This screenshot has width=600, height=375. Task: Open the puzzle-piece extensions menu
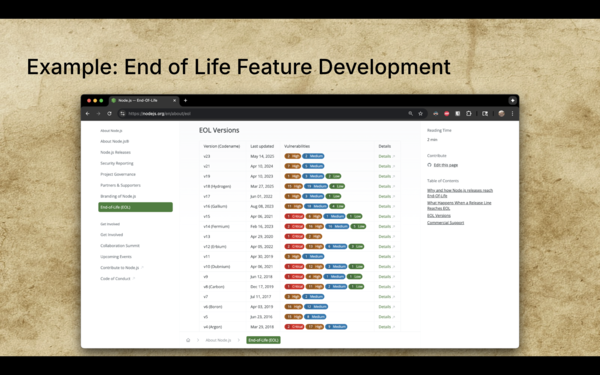pos(469,114)
